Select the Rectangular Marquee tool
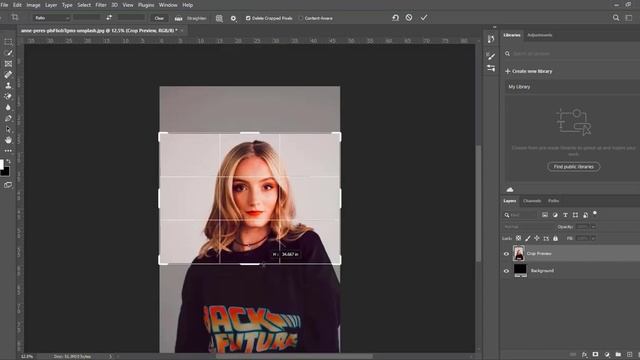The width and height of the screenshot is (640, 360). (x=8, y=42)
